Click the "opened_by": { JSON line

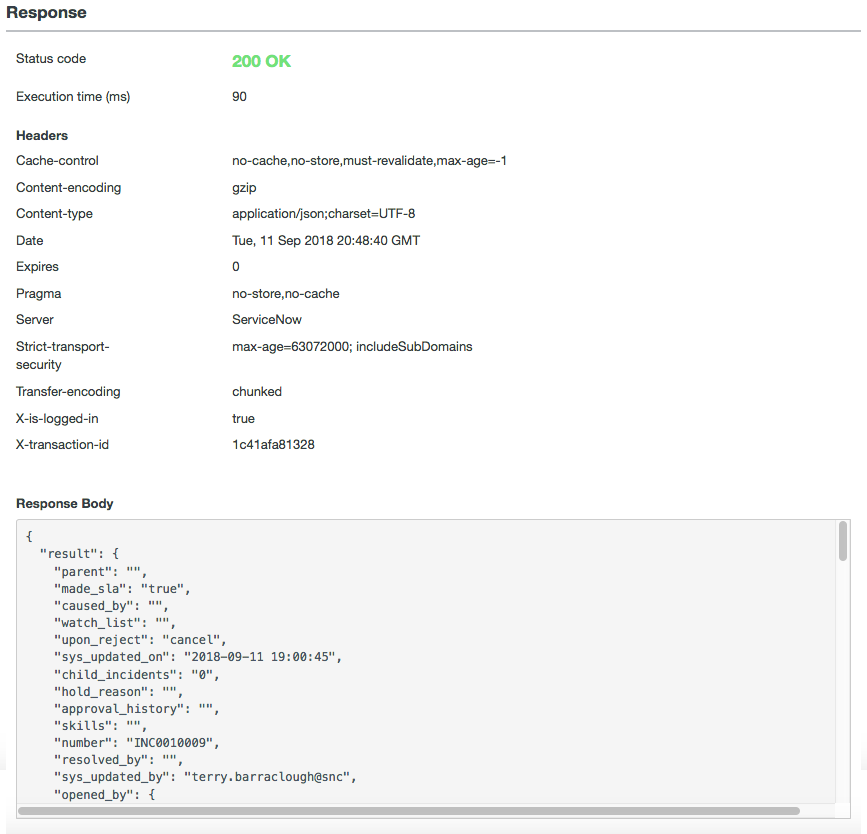tap(104, 795)
